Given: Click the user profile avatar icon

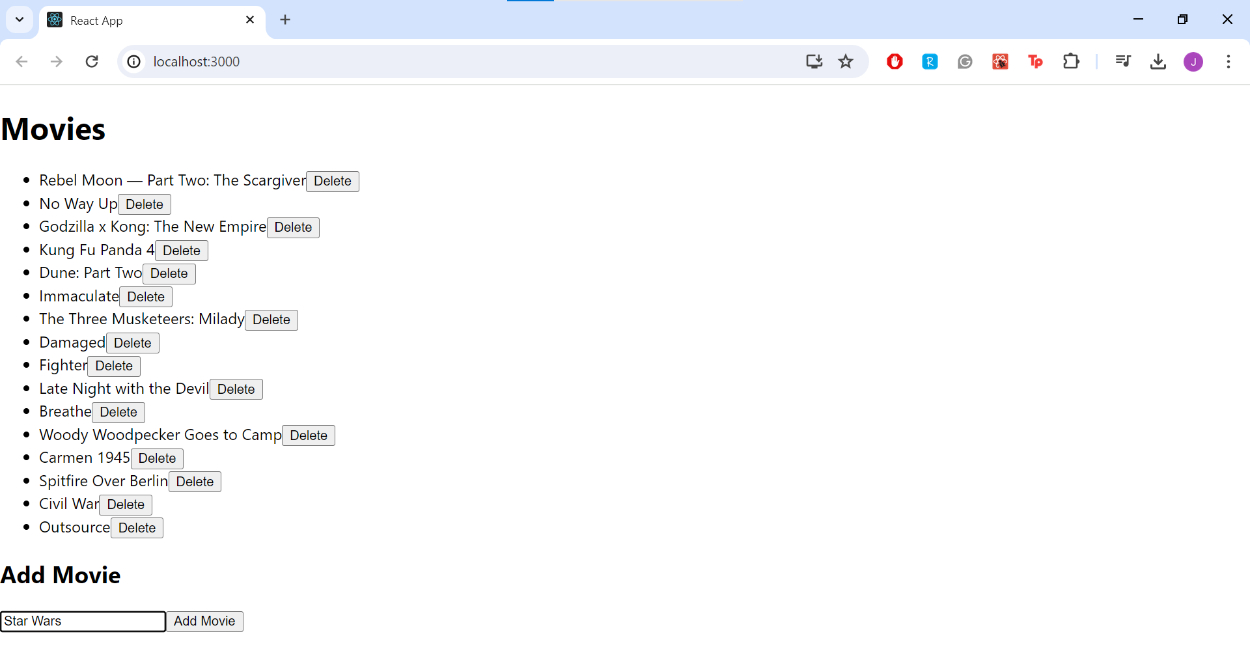Looking at the screenshot, I should click(1193, 62).
